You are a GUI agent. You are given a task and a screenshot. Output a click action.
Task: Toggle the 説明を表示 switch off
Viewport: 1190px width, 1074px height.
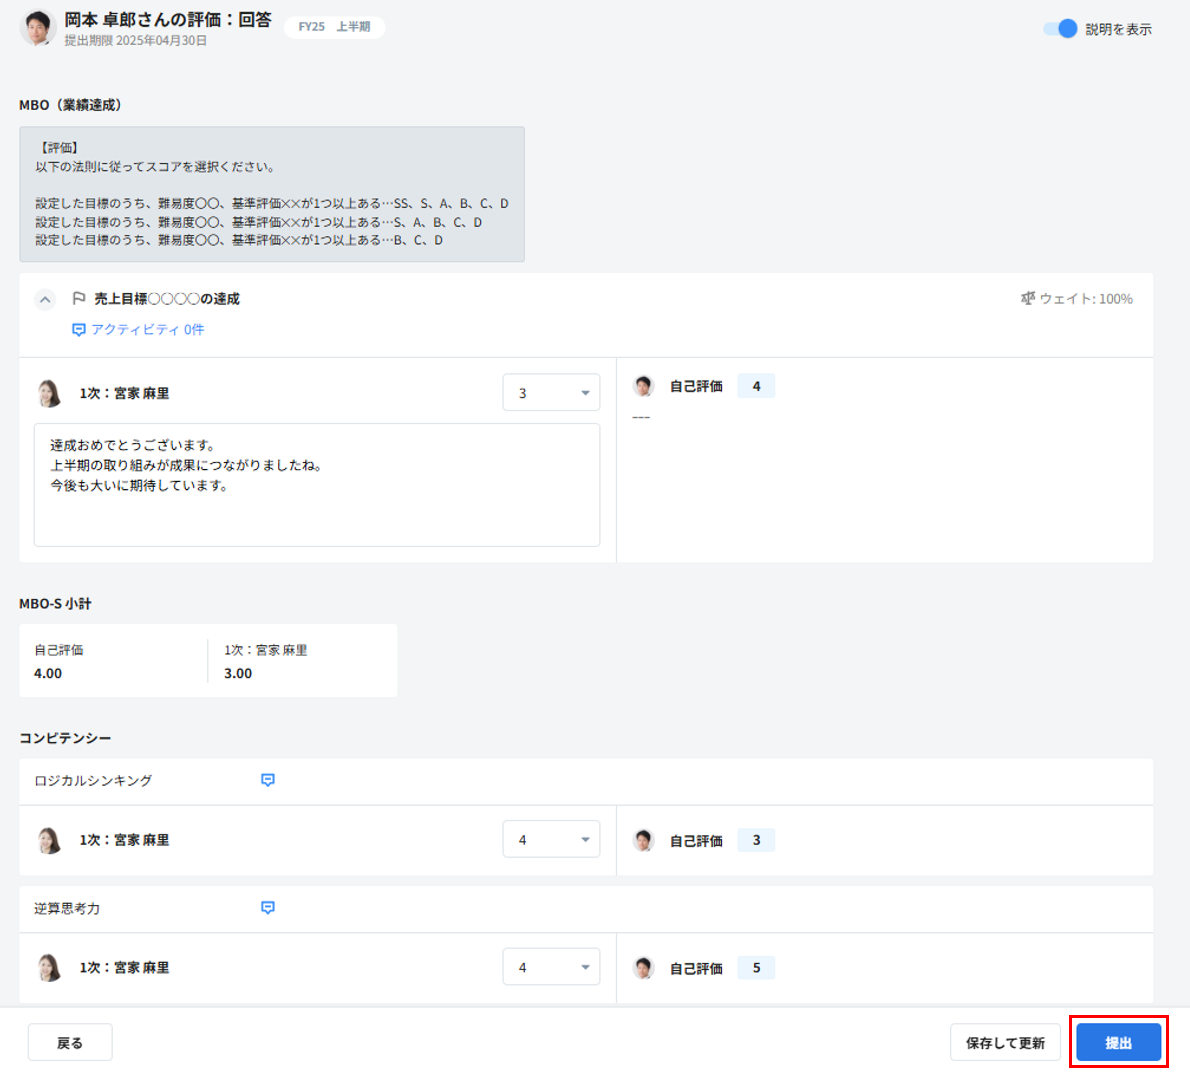(x=1059, y=29)
